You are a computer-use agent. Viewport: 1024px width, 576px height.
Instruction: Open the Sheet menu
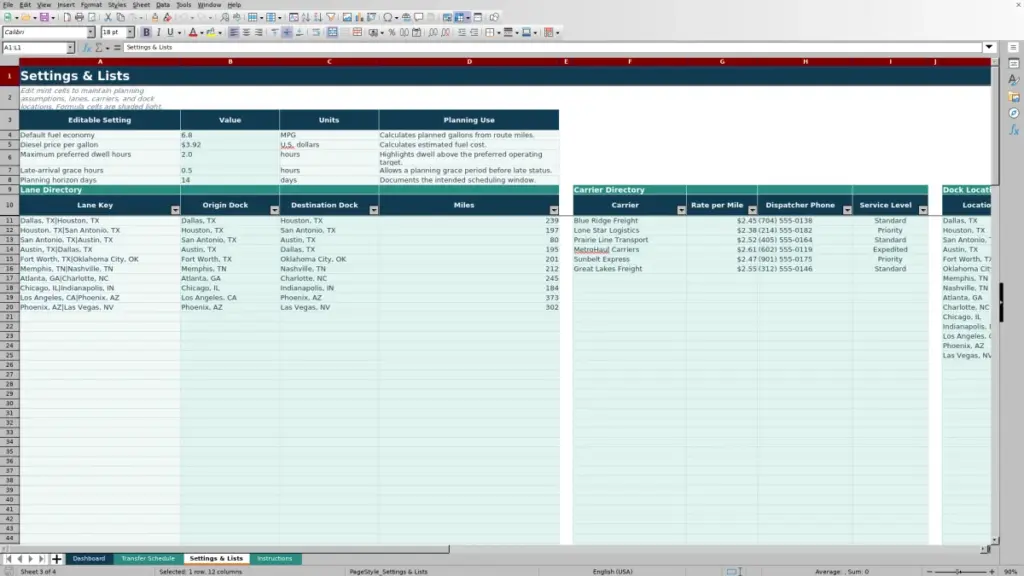[x=141, y=5]
